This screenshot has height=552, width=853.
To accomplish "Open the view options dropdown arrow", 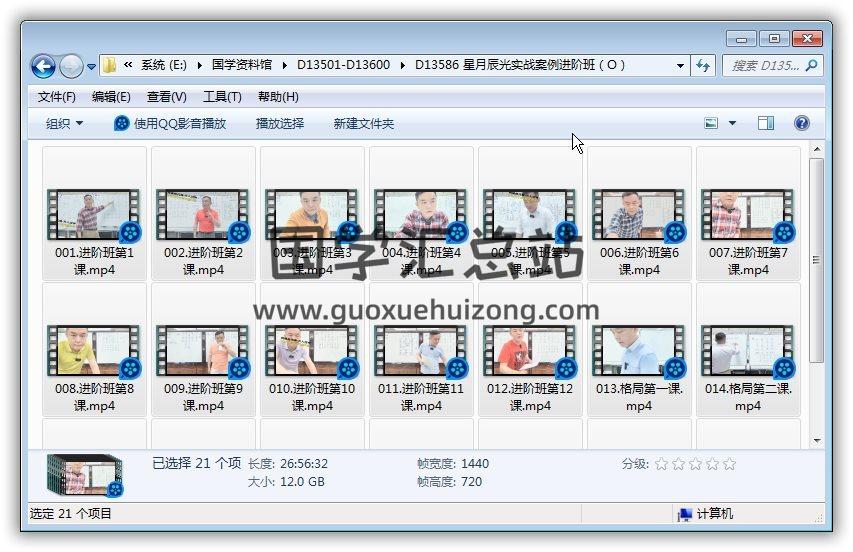I will tap(732, 123).
